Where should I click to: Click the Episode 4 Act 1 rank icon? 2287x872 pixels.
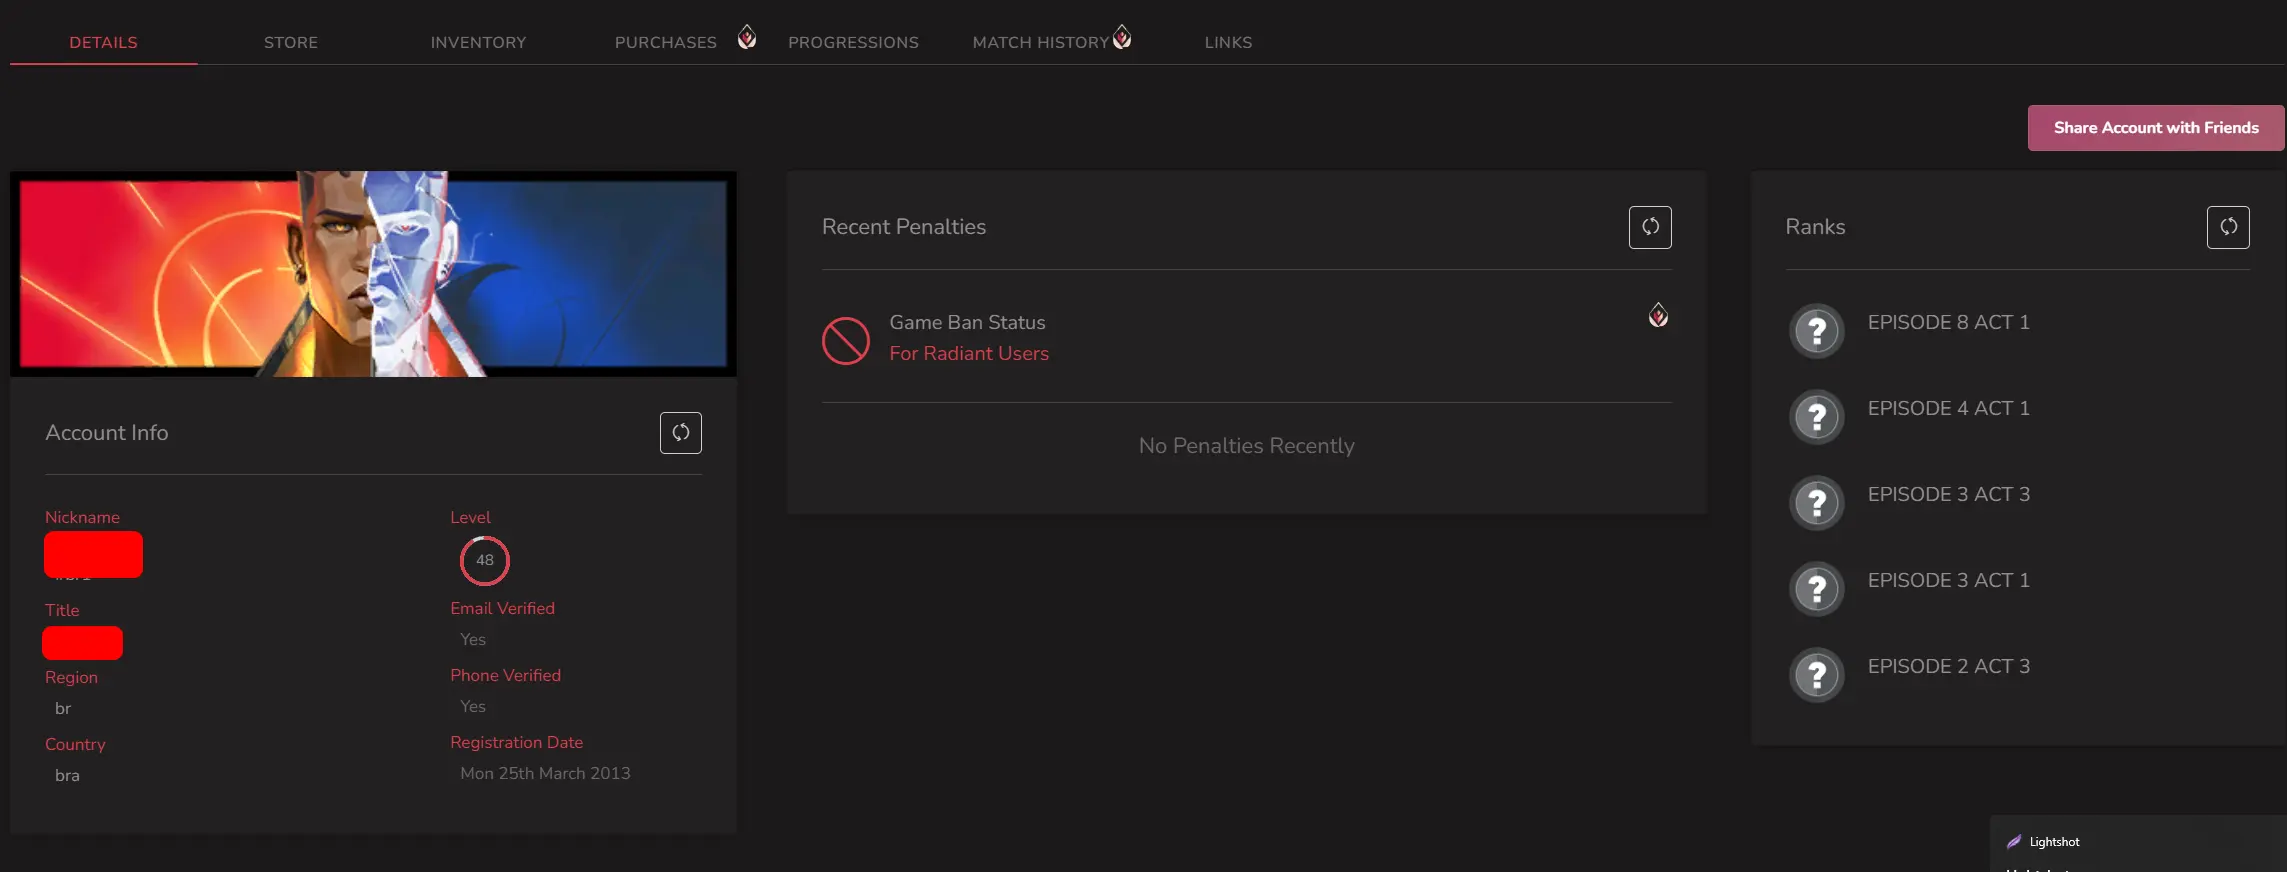1816,417
